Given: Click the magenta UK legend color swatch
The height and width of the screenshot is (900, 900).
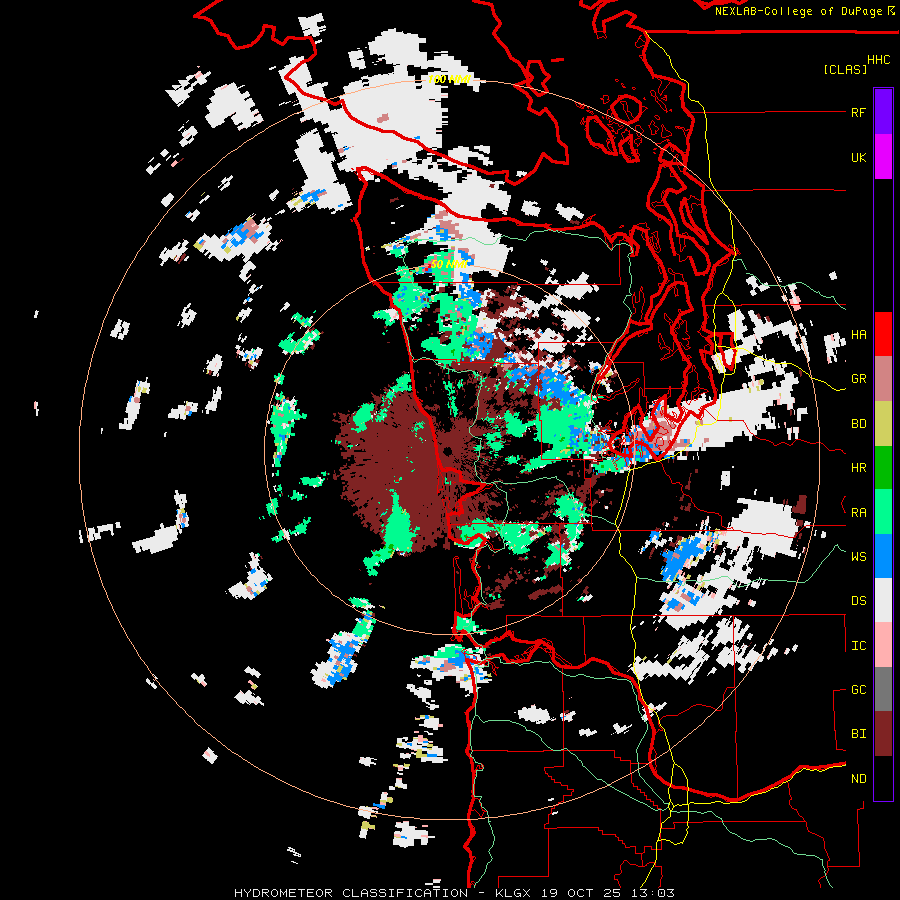Looking at the screenshot, I should (883, 157).
